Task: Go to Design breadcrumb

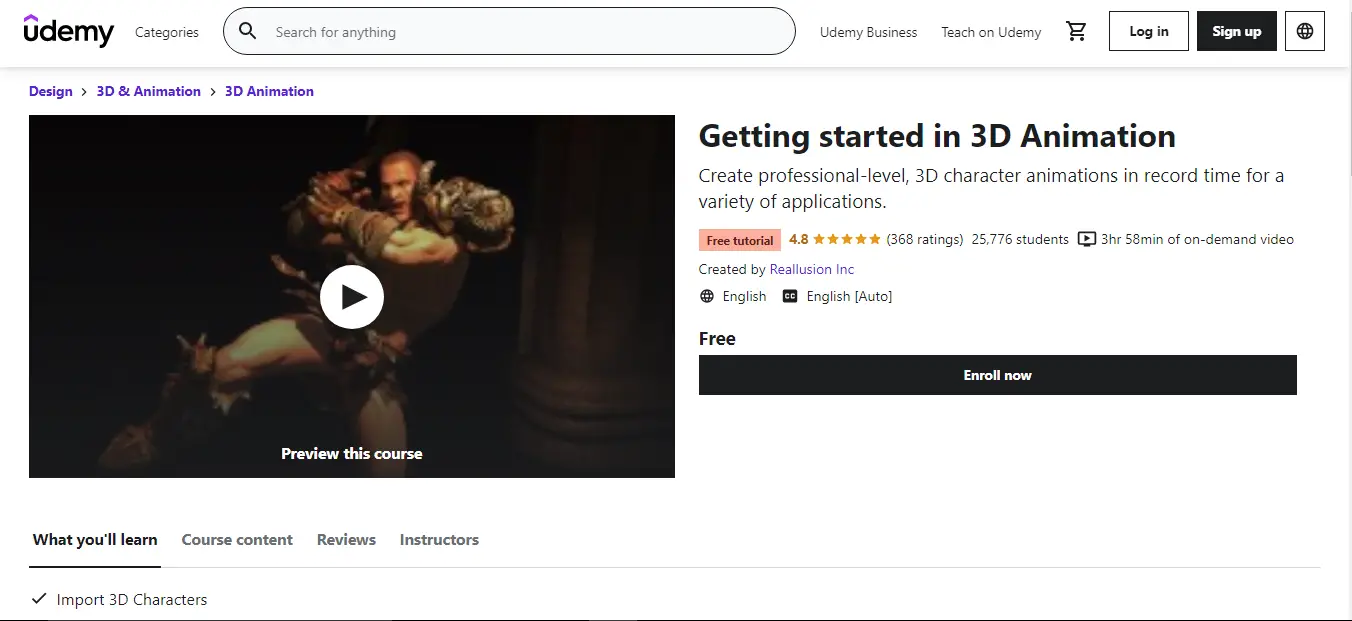Action: [x=51, y=91]
